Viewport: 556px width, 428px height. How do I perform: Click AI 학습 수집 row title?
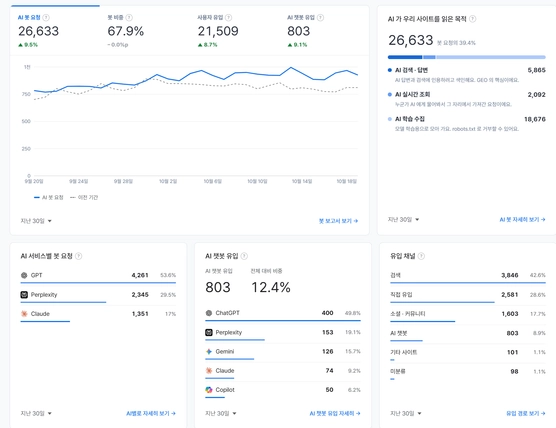click(410, 119)
